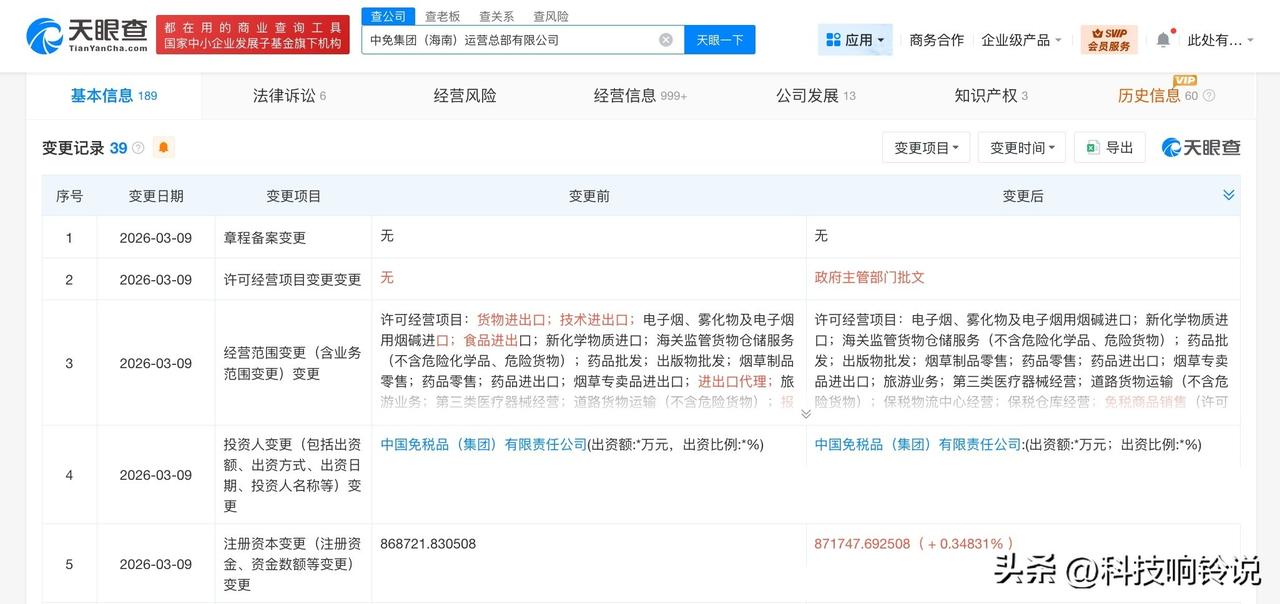Select the 查风险 search tab

tap(551, 16)
